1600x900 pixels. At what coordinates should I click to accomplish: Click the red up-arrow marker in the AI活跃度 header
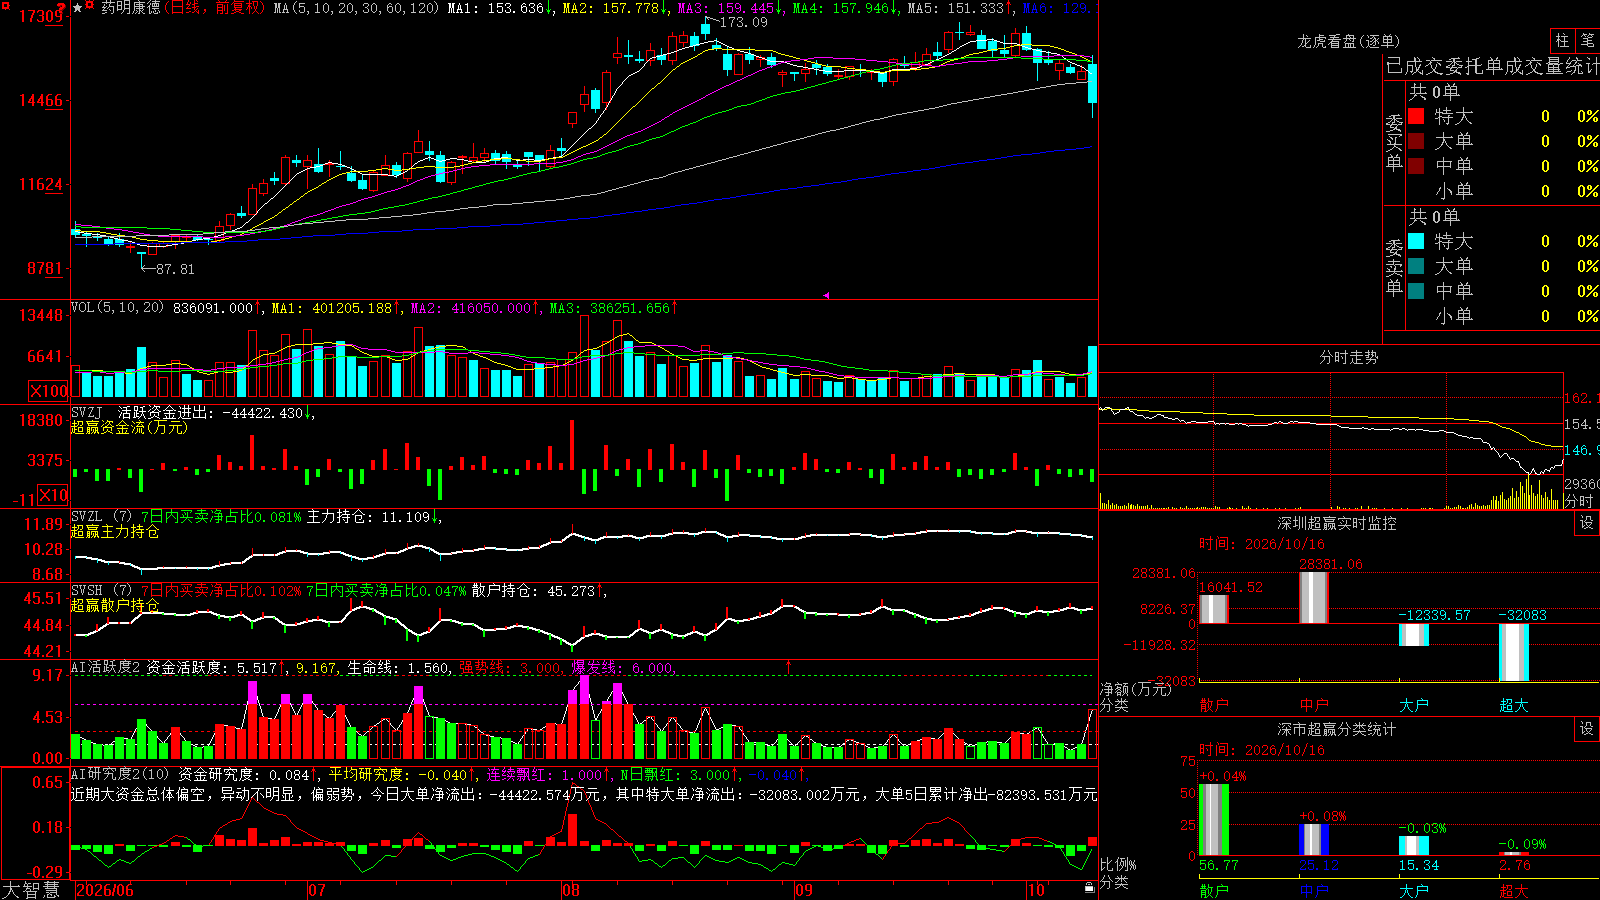[788, 665]
